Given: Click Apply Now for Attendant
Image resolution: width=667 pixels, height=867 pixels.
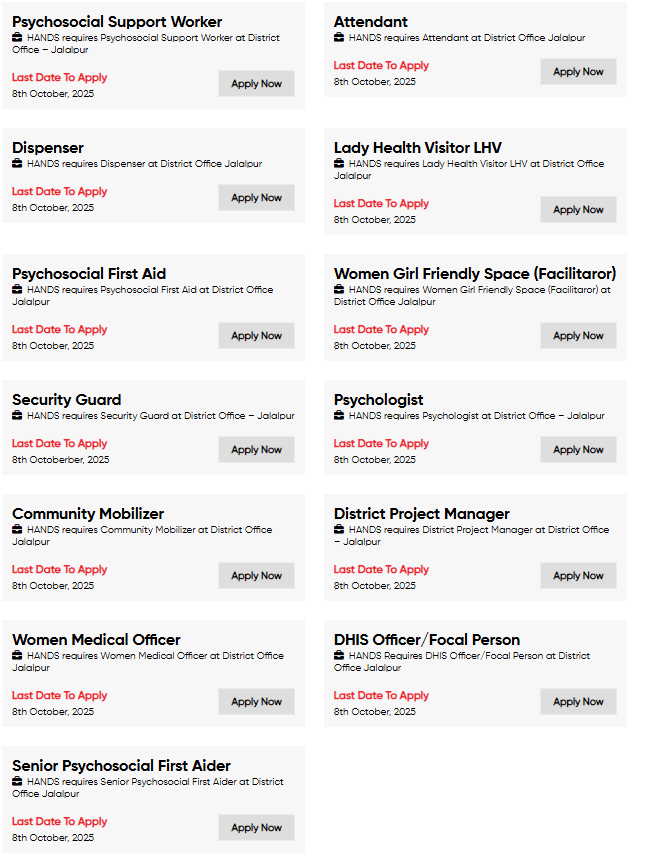Looking at the screenshot, I should pos(578,71).
